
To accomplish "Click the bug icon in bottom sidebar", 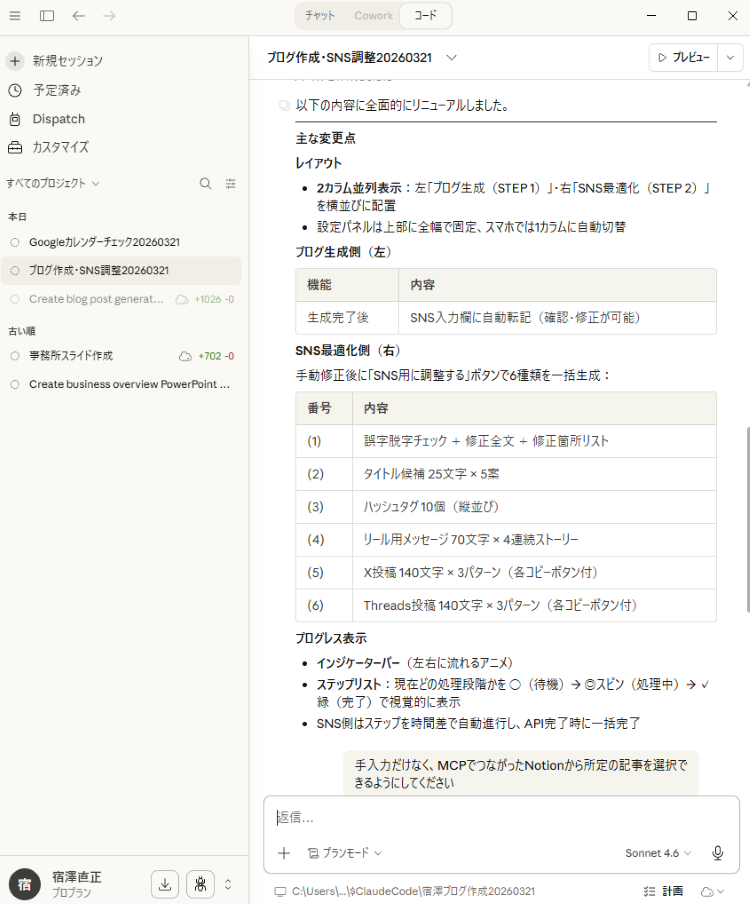I will click(x=200, y=884).
